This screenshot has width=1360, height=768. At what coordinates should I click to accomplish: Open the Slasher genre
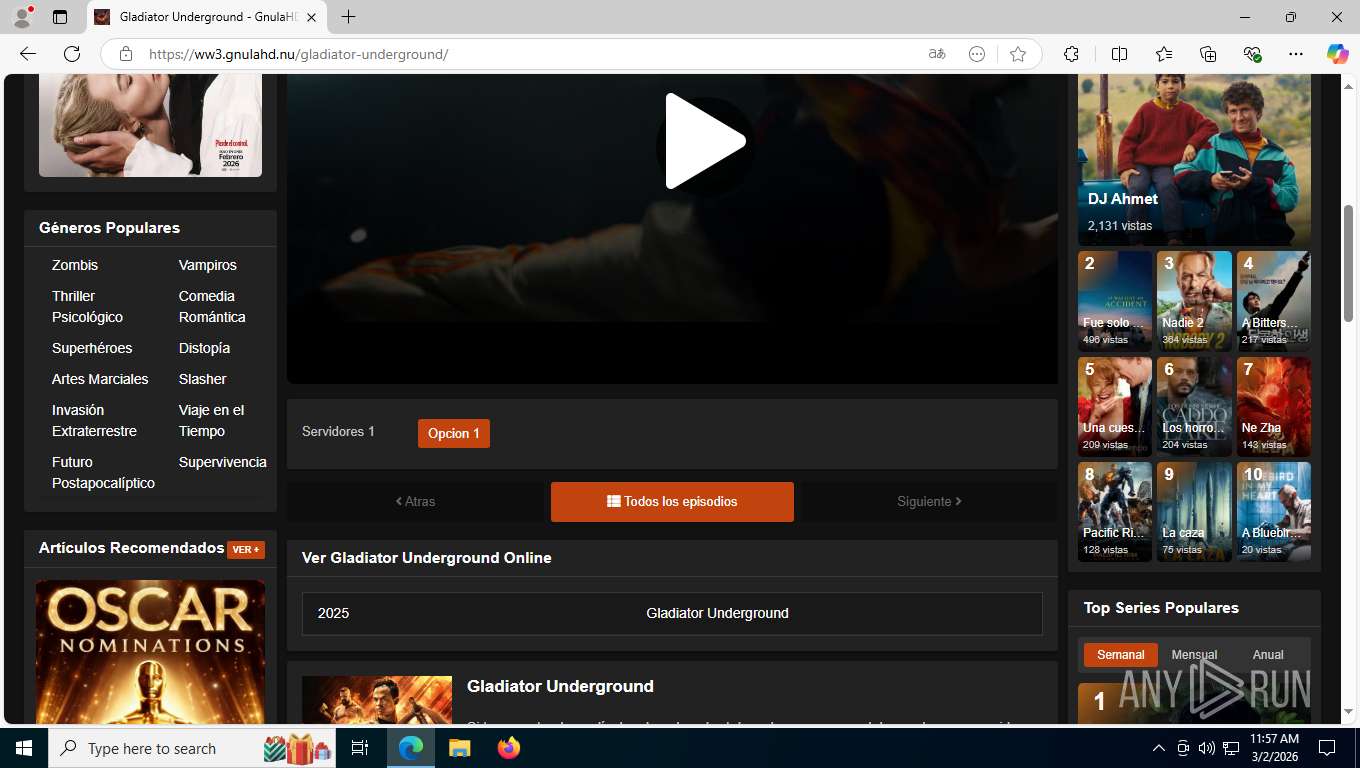point(203,379)
